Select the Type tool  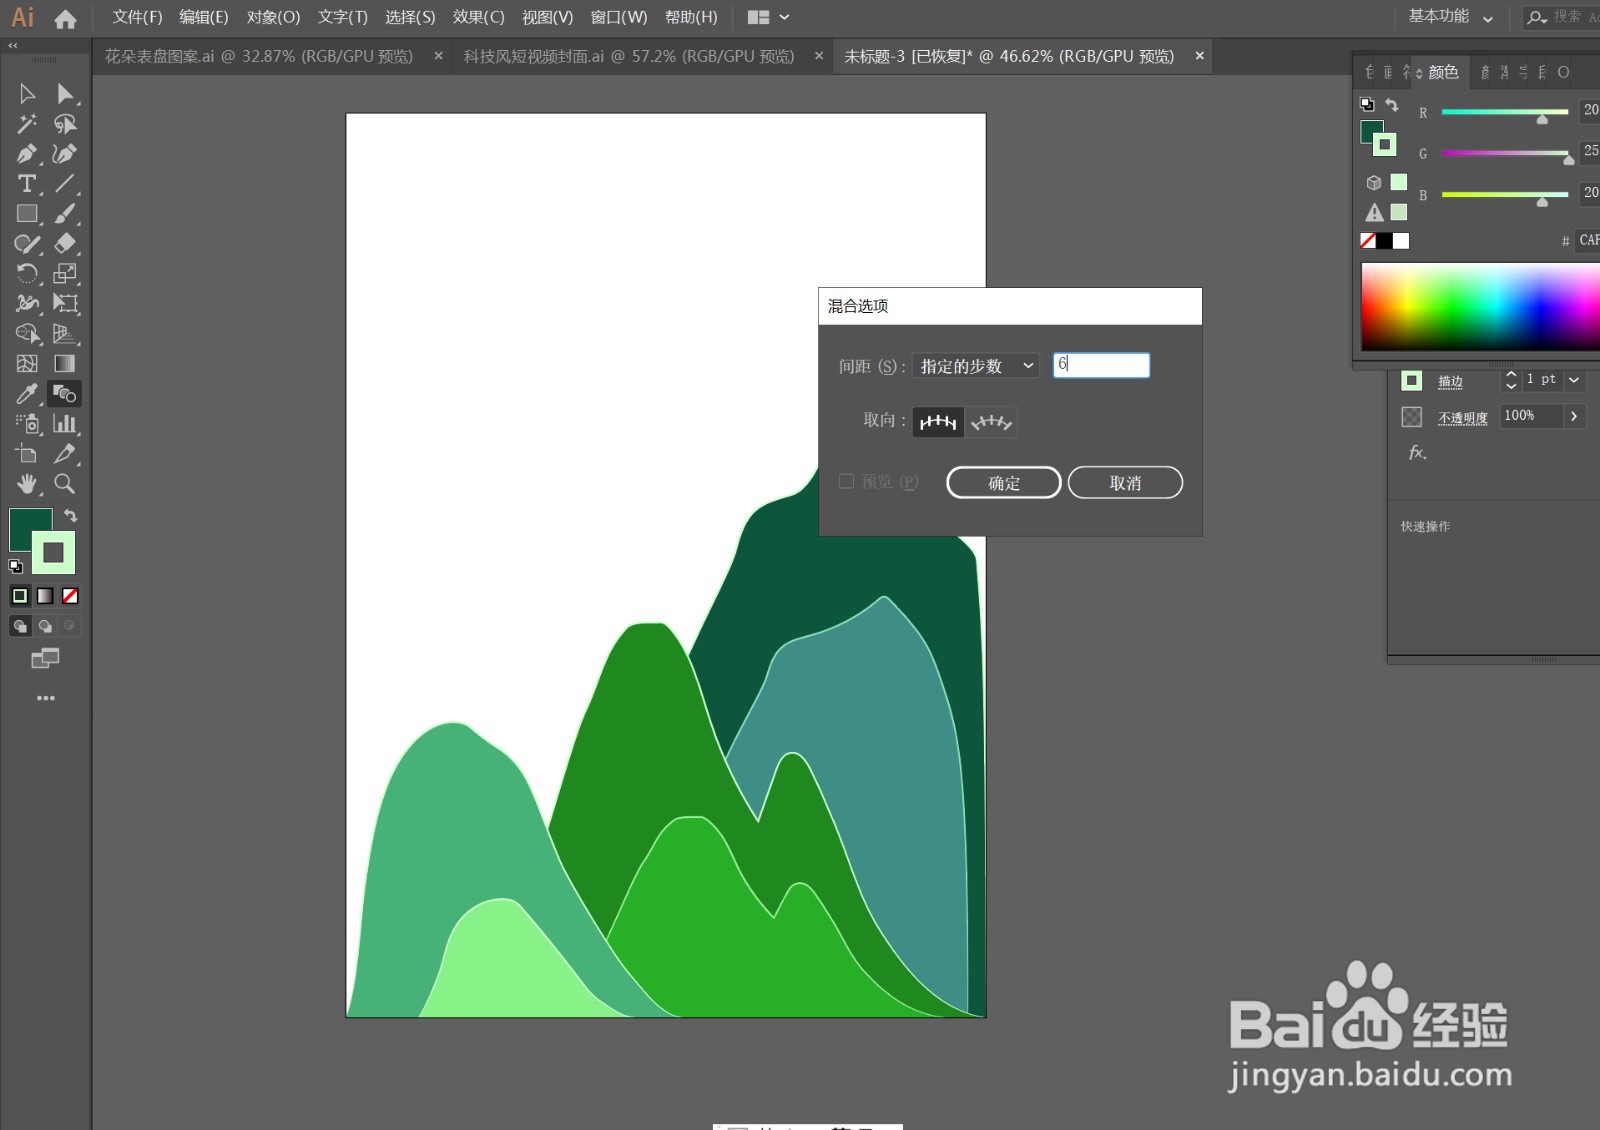pos(27,184)
